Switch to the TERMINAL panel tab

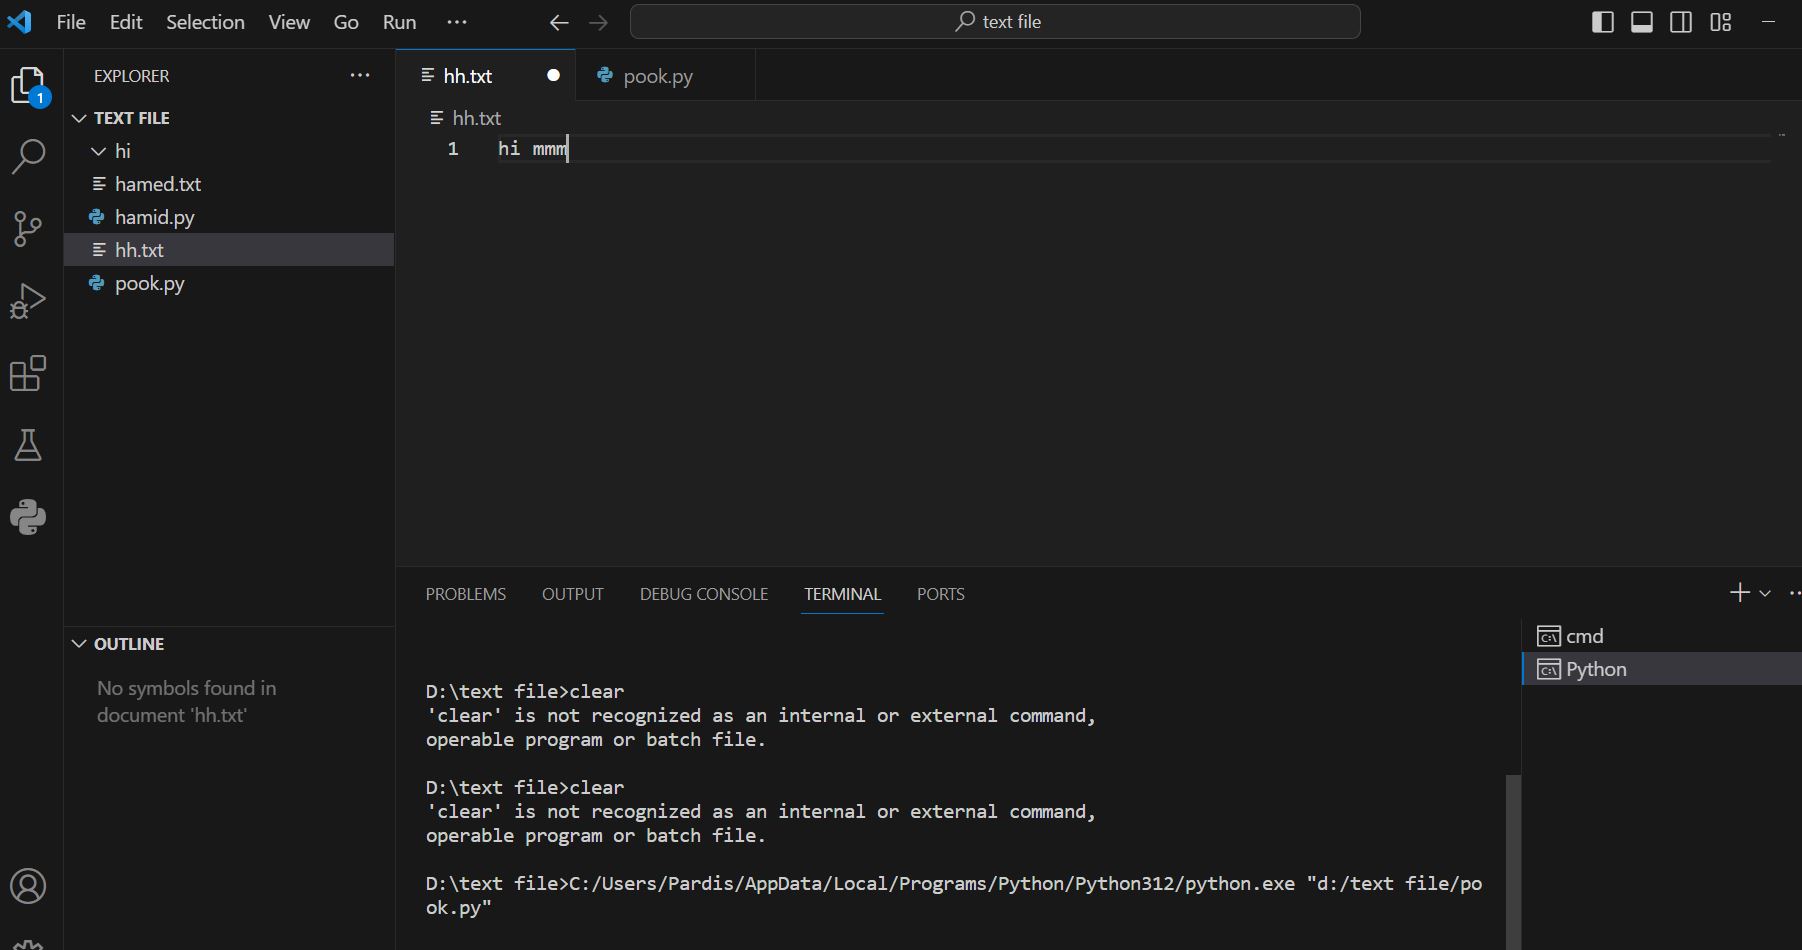(842, 594)
